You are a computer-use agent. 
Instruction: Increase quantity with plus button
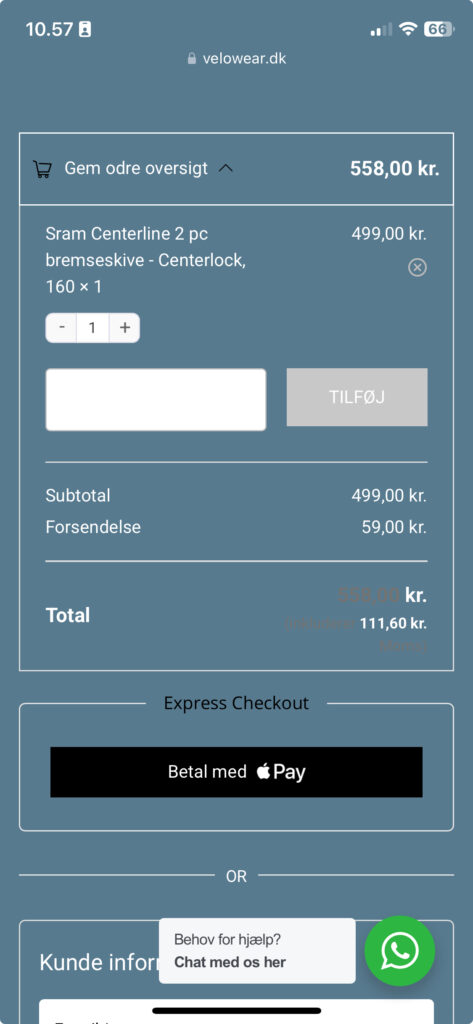pos(124,327)
